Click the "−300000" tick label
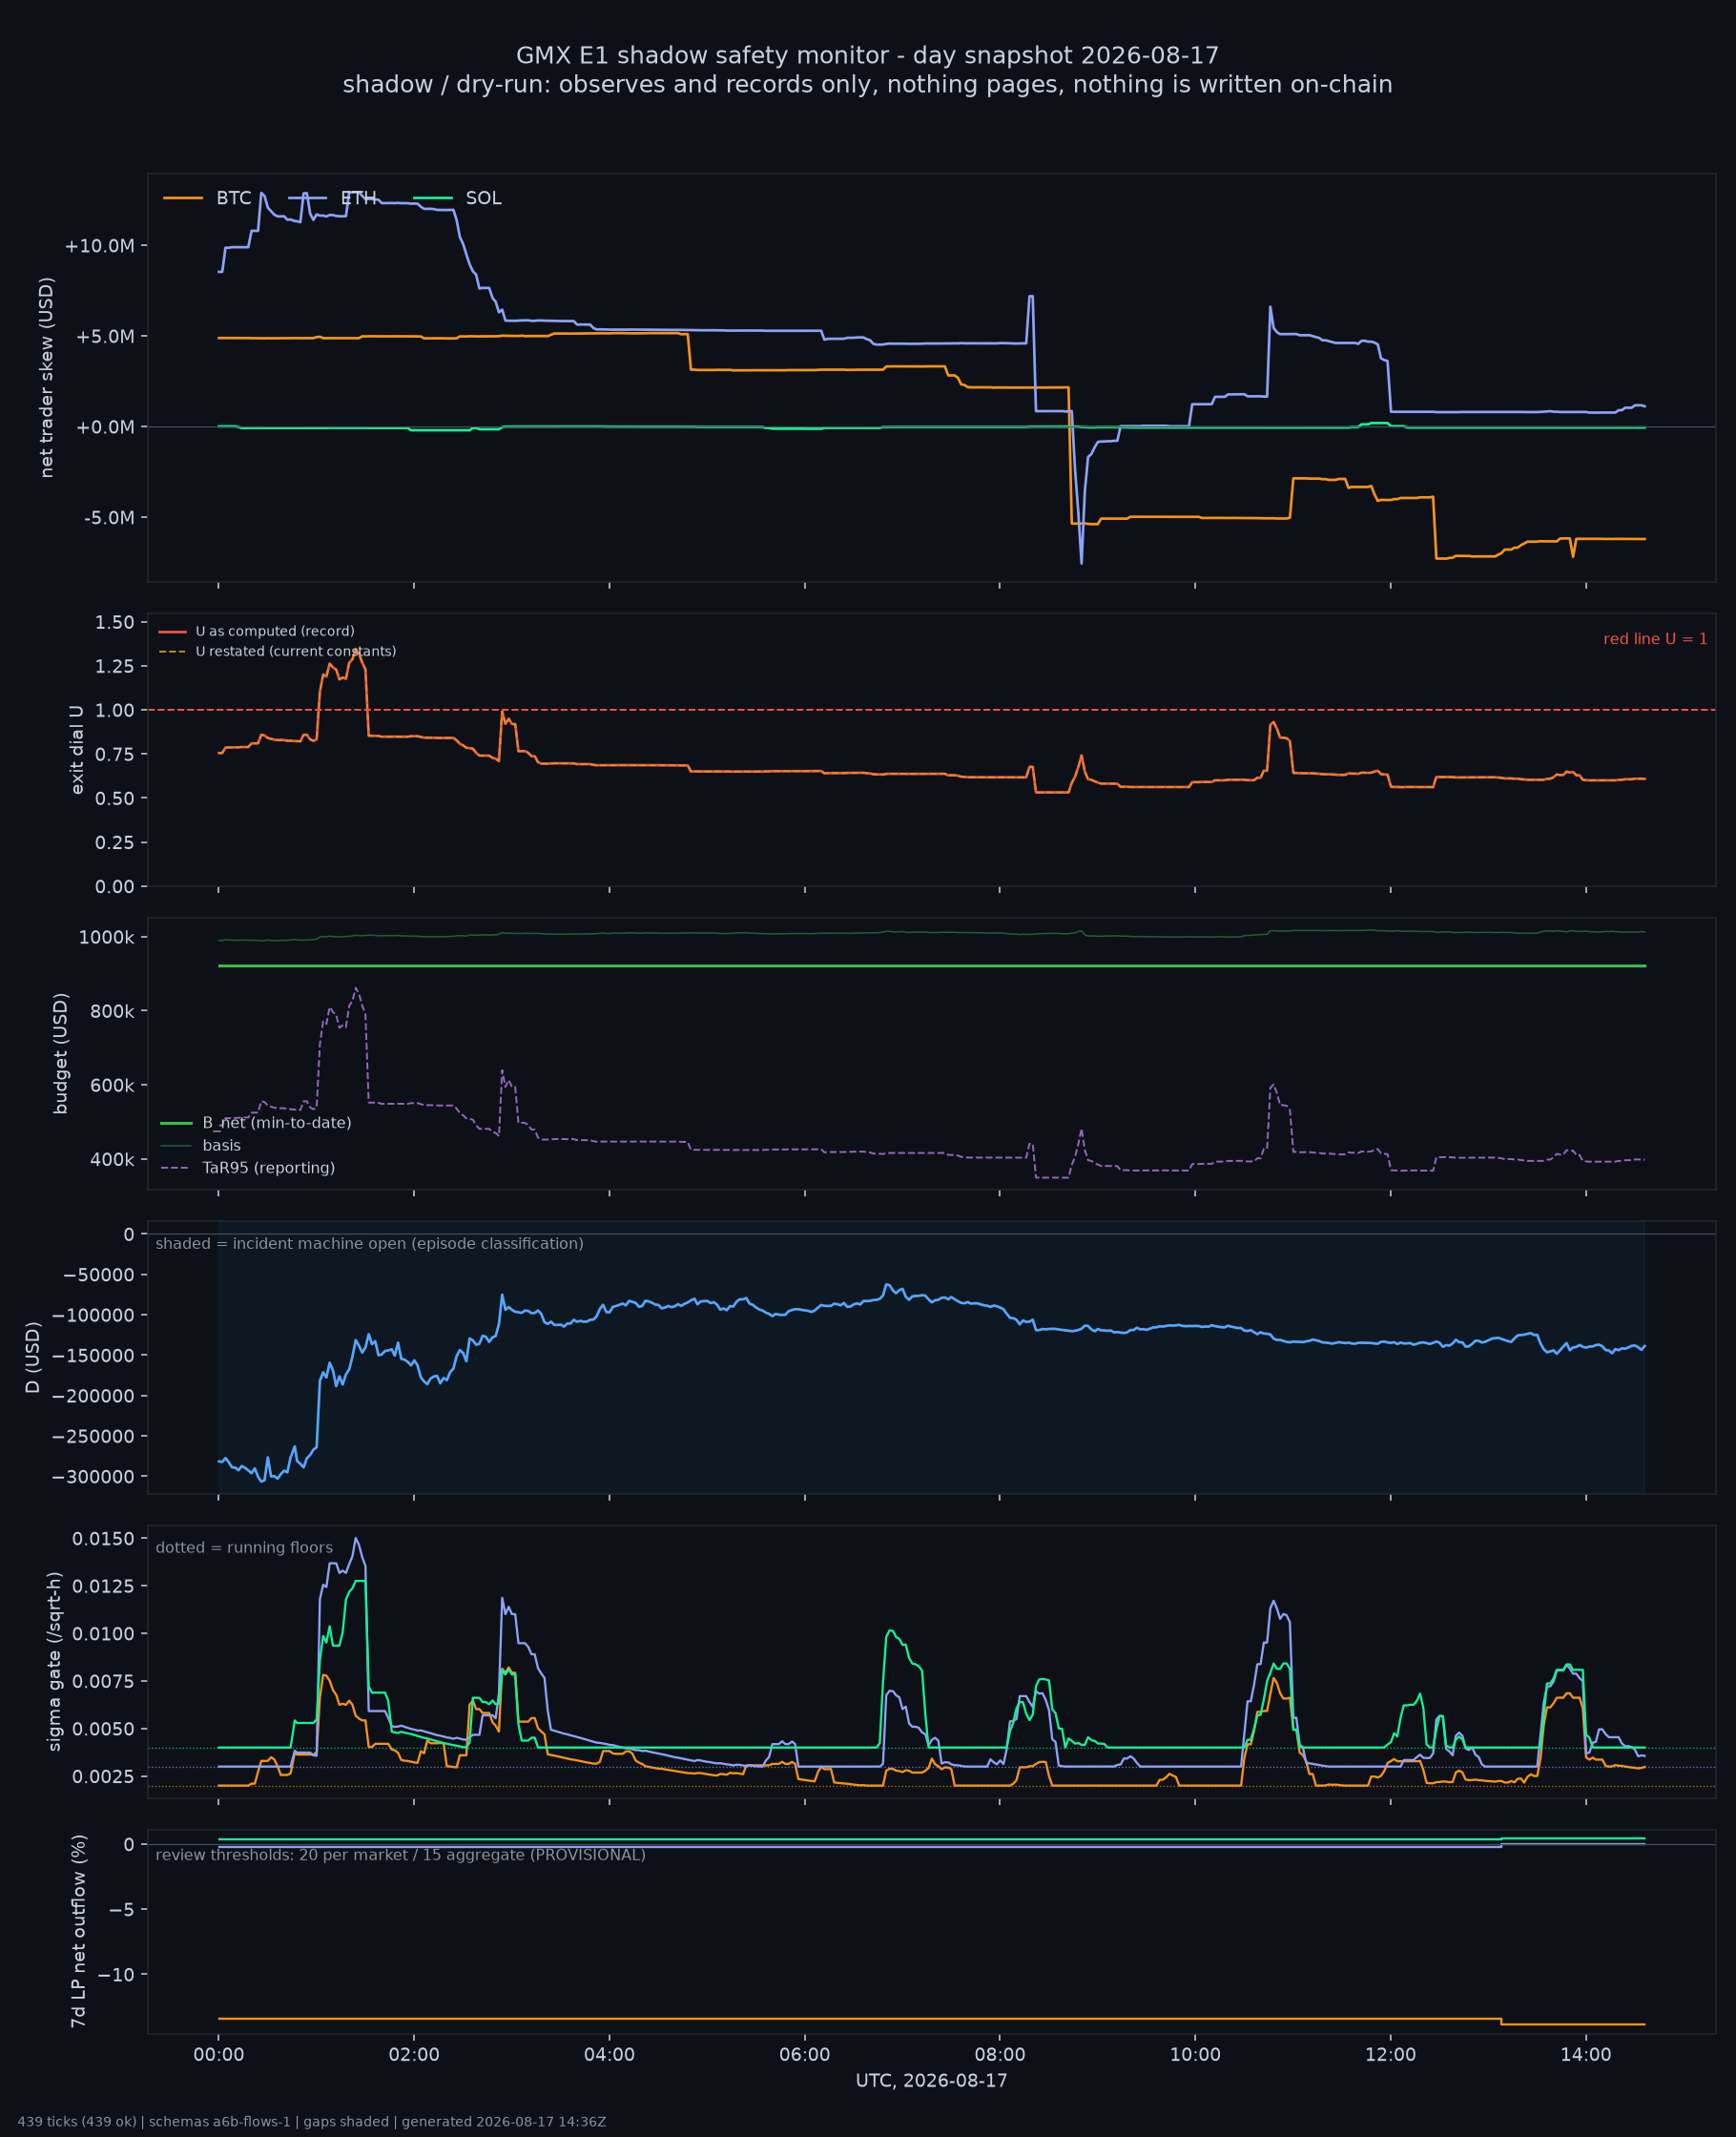The image size is (1736, 2137). (x=94, y=1477)
